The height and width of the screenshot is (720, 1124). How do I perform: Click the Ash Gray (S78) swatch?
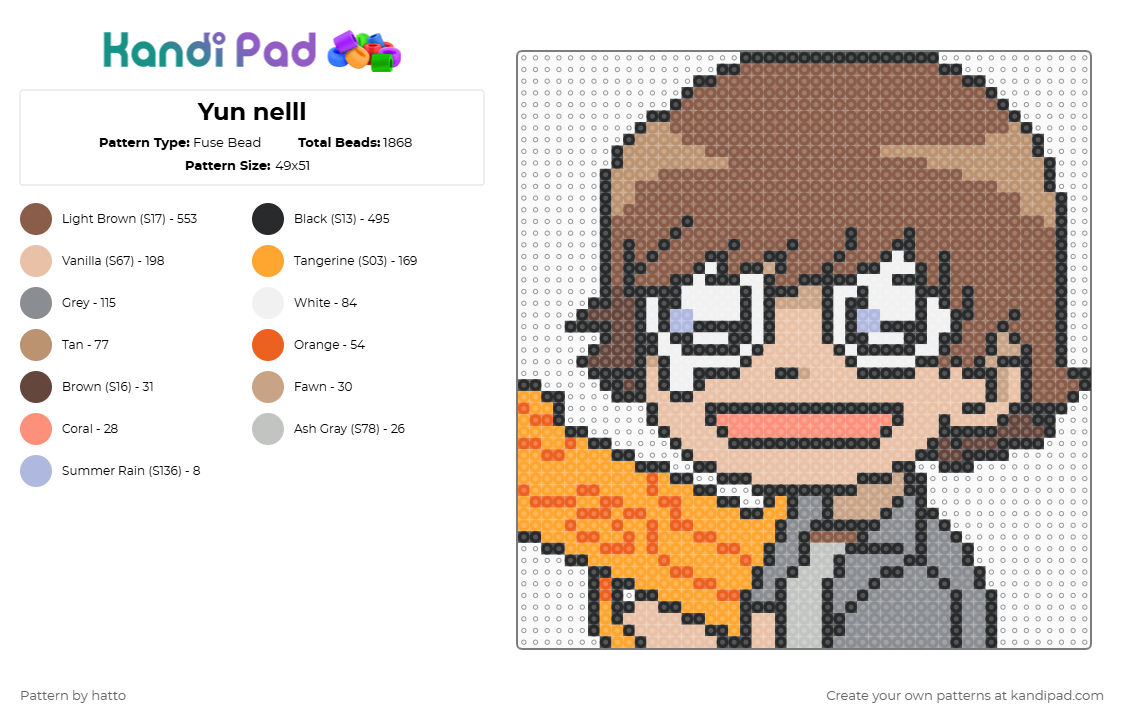[x=268, y=429]
